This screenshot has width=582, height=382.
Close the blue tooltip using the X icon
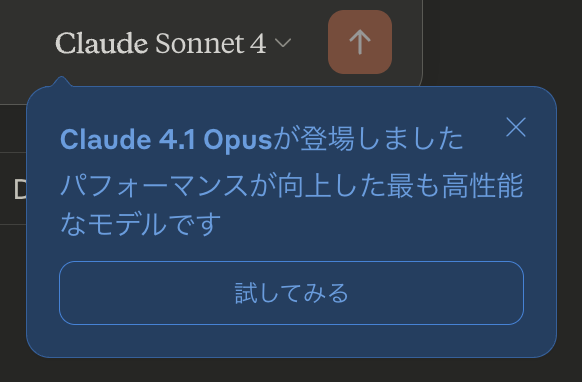(516, 127)
